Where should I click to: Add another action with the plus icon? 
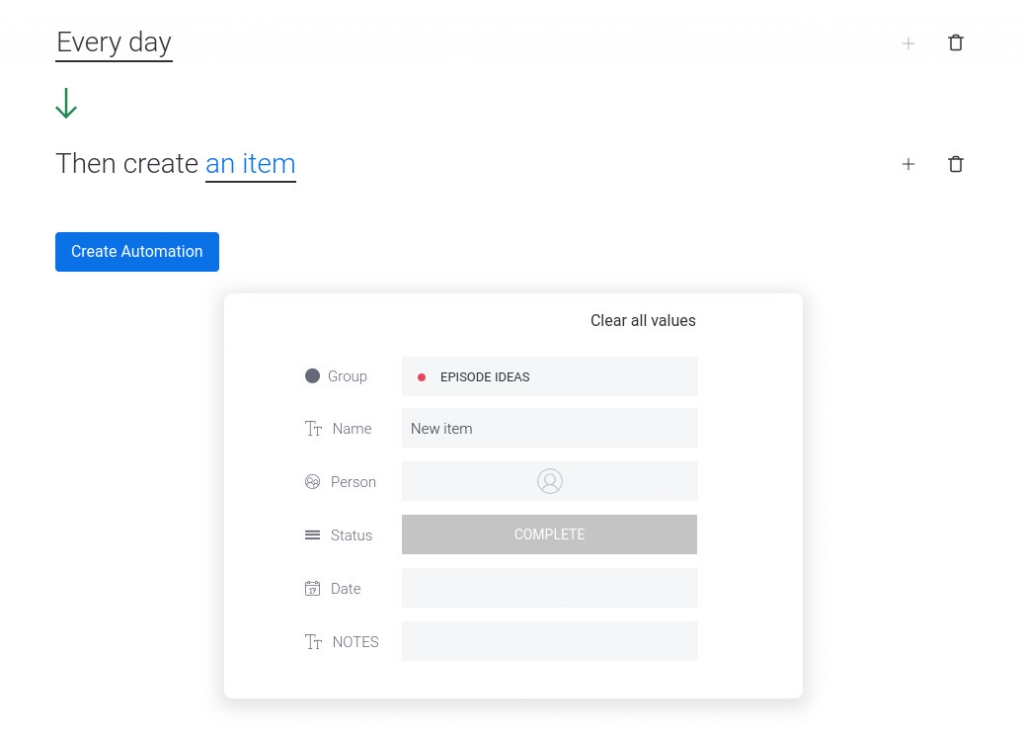click(x=908, y=163)
